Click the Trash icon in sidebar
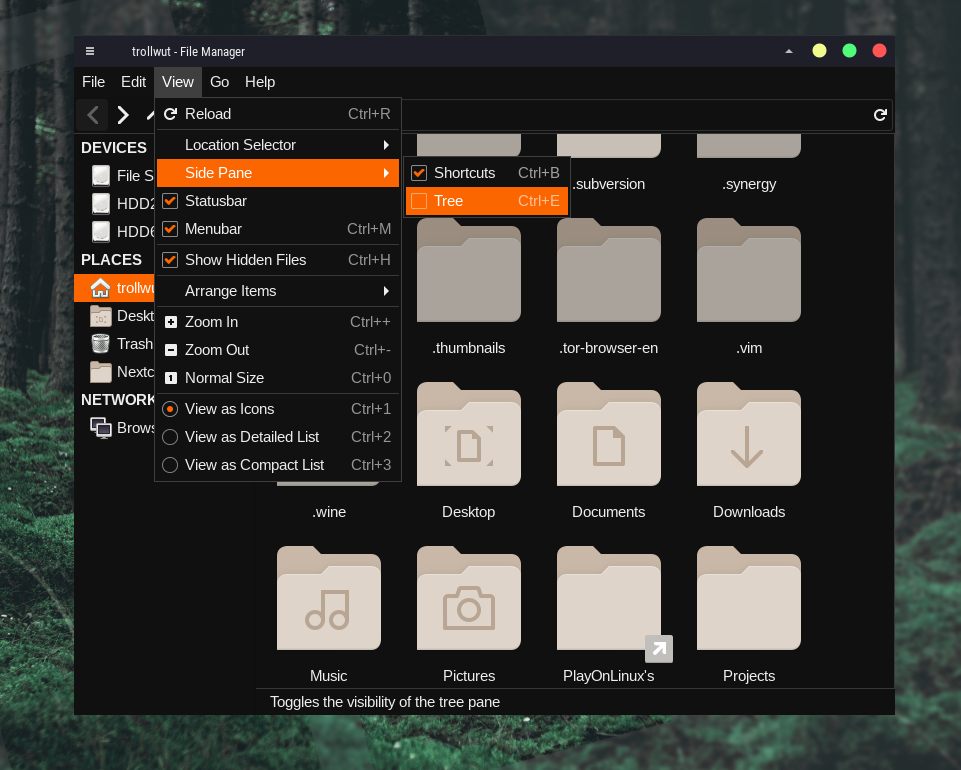961x770 pixels. tap(101, 344)
